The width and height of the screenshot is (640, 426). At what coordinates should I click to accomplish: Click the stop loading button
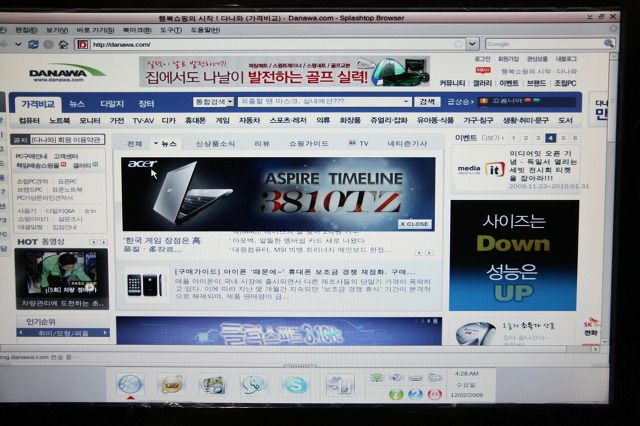pyautogui.click(x=48, y=44)
